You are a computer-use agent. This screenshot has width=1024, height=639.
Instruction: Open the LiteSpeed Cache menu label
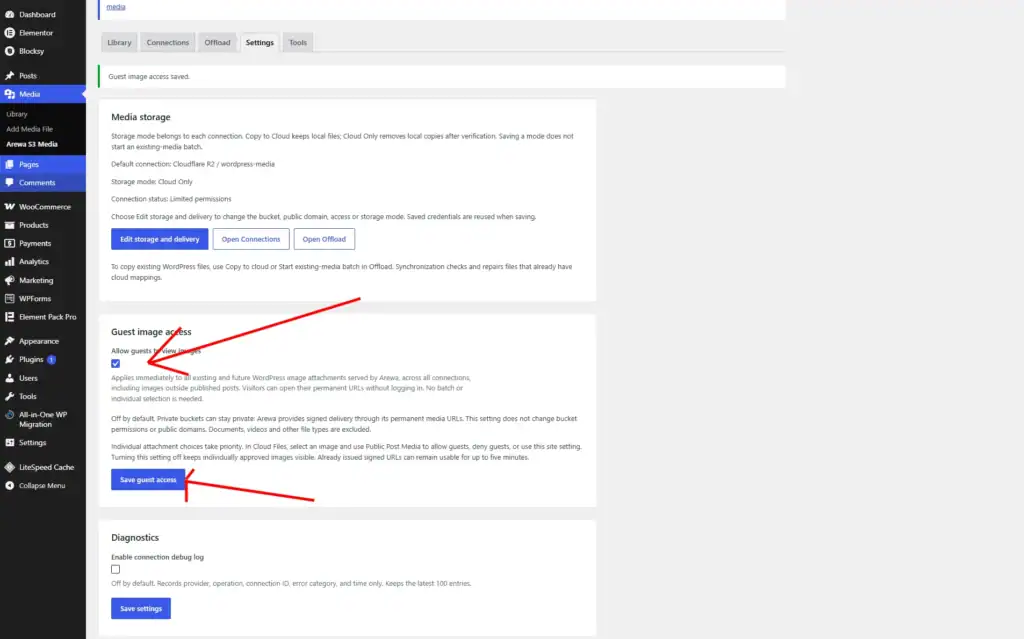pyautogui.click(x=46, y=467)
